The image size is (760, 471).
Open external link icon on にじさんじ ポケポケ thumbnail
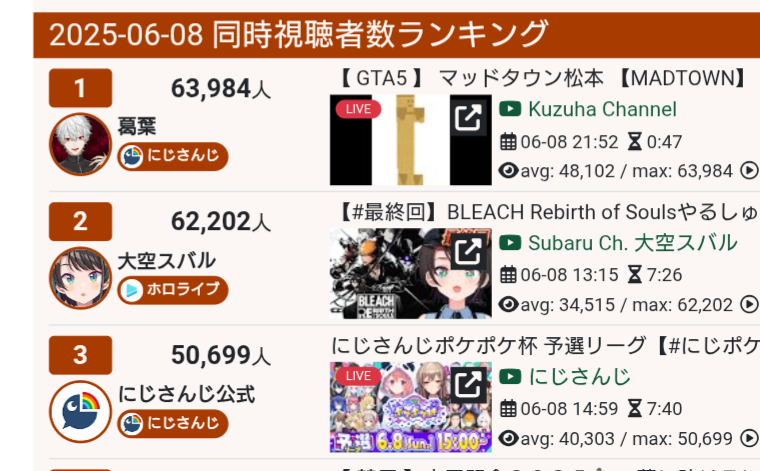[468, 384]
